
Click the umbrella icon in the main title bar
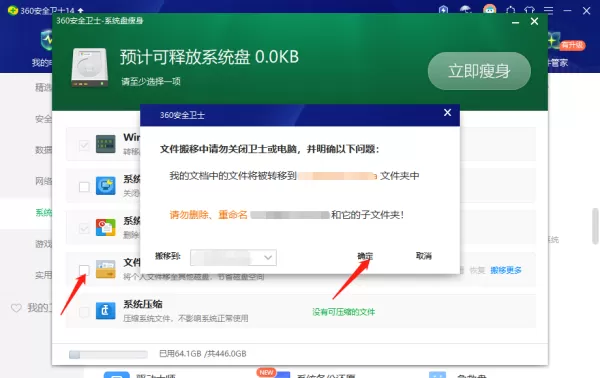466,10
